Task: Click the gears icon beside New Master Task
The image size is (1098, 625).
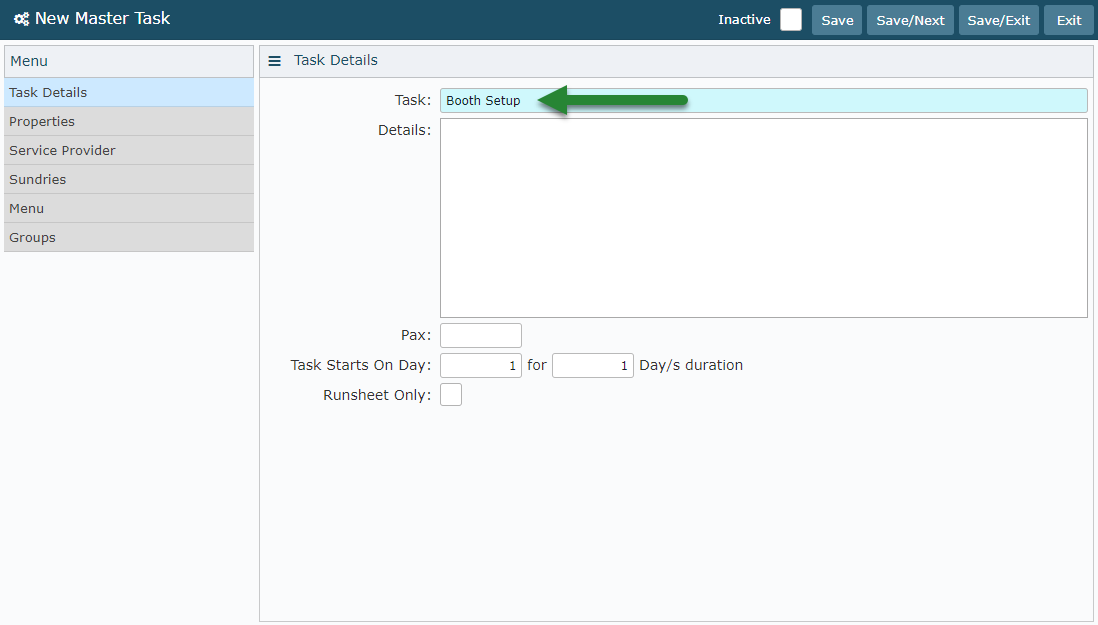Action: click(22, 20)
